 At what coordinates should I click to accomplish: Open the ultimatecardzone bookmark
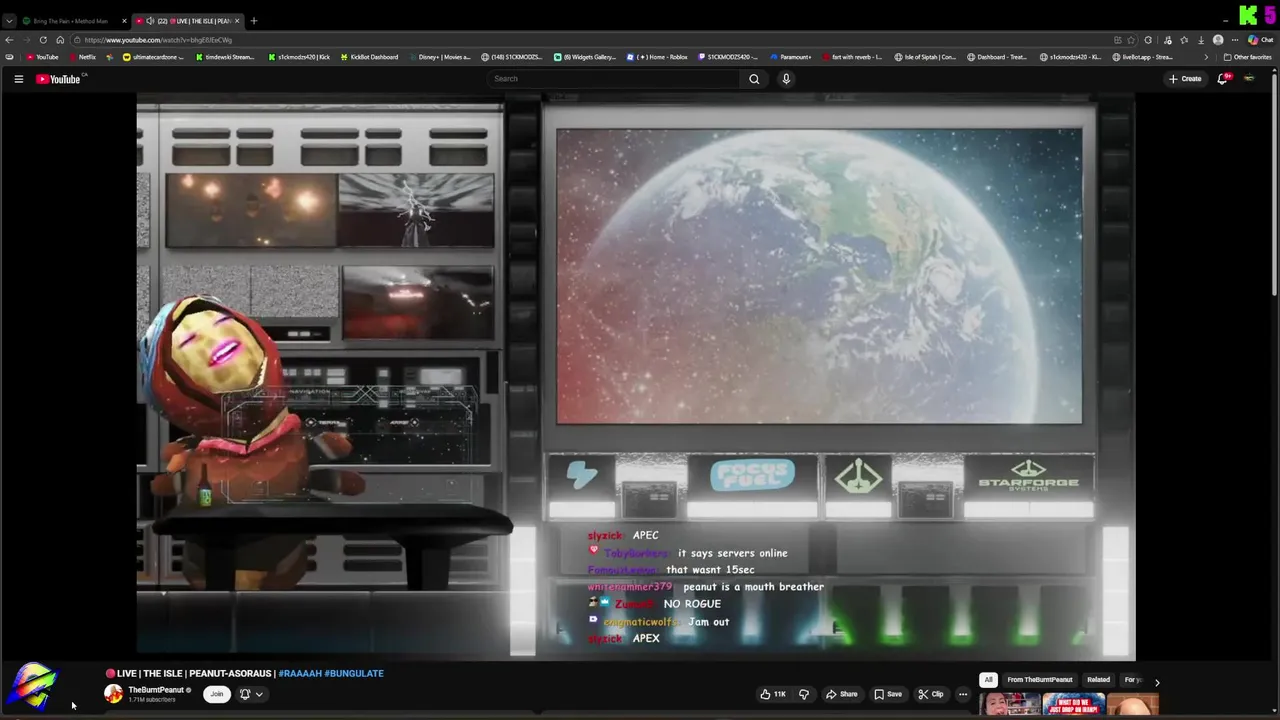click(x=153, y=57)
